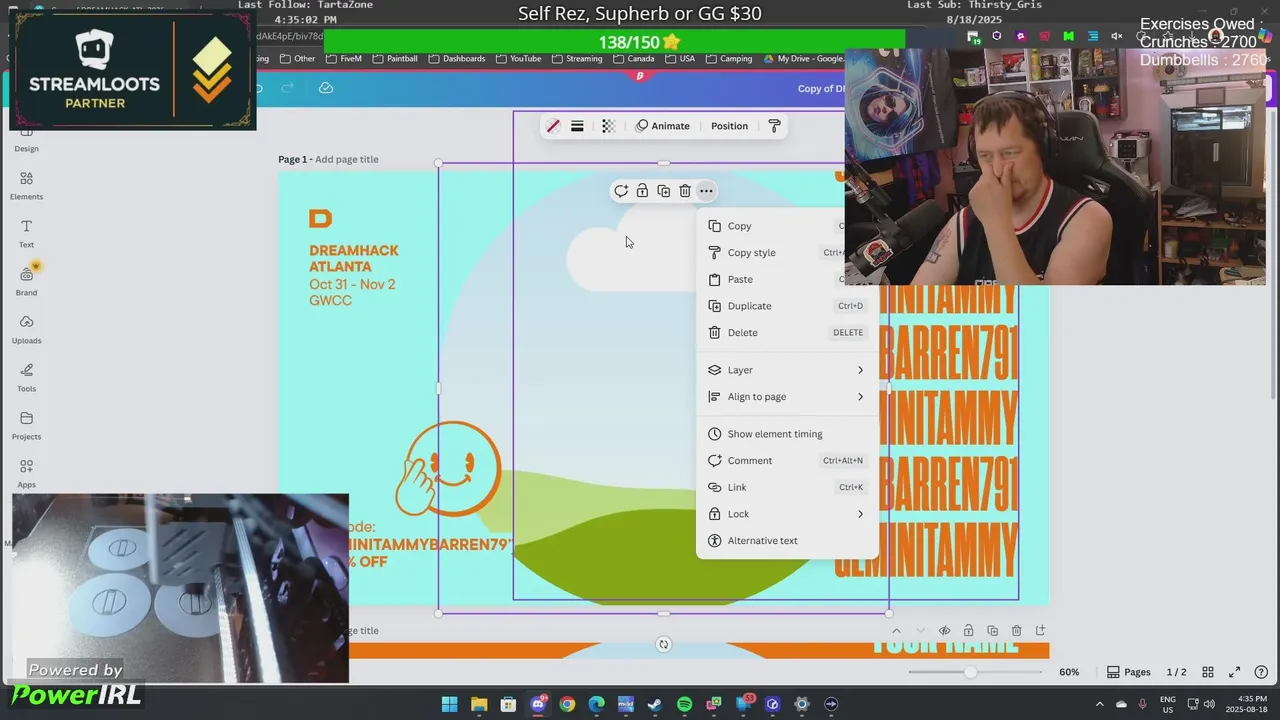Image resolution: width=1280 pixels, height=720 pixels.
Task: Open the Paintball bookmarks folder
Action: pos(394,59)
